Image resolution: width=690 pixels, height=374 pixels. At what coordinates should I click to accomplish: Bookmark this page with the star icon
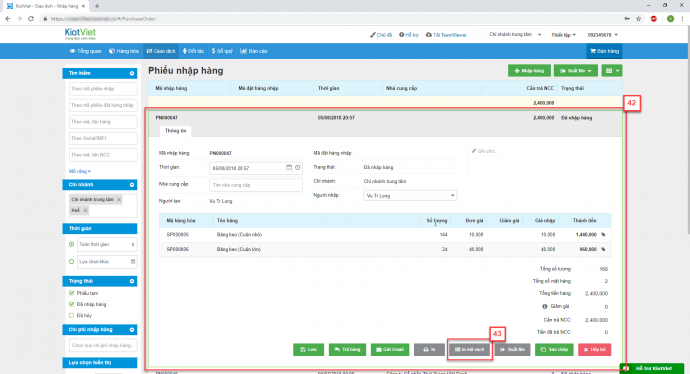(x=639, y=18)
